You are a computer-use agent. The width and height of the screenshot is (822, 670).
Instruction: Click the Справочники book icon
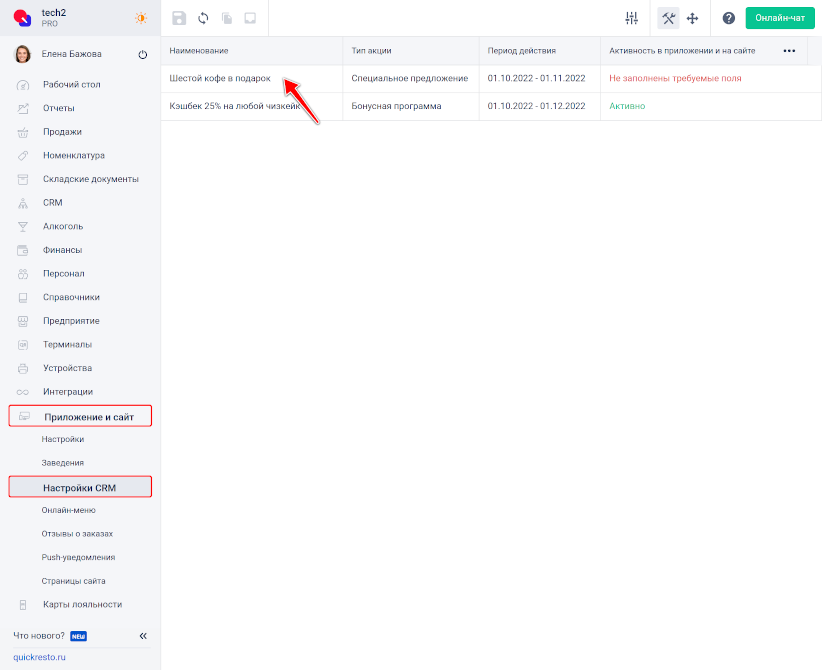point(23,297)
